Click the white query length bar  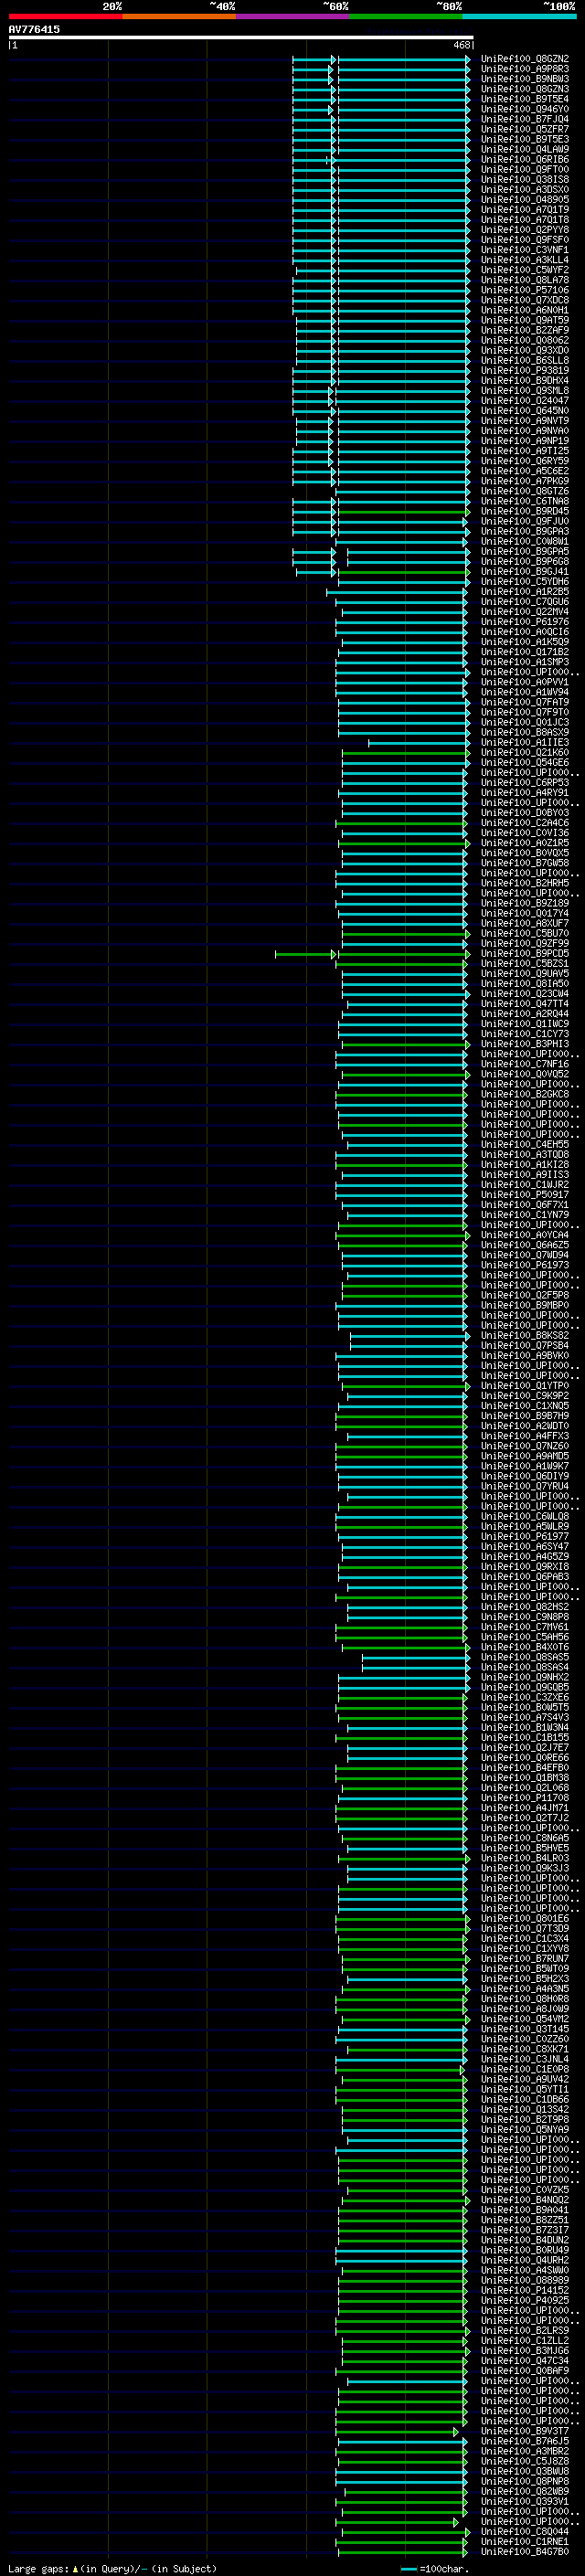pos(241,38)
